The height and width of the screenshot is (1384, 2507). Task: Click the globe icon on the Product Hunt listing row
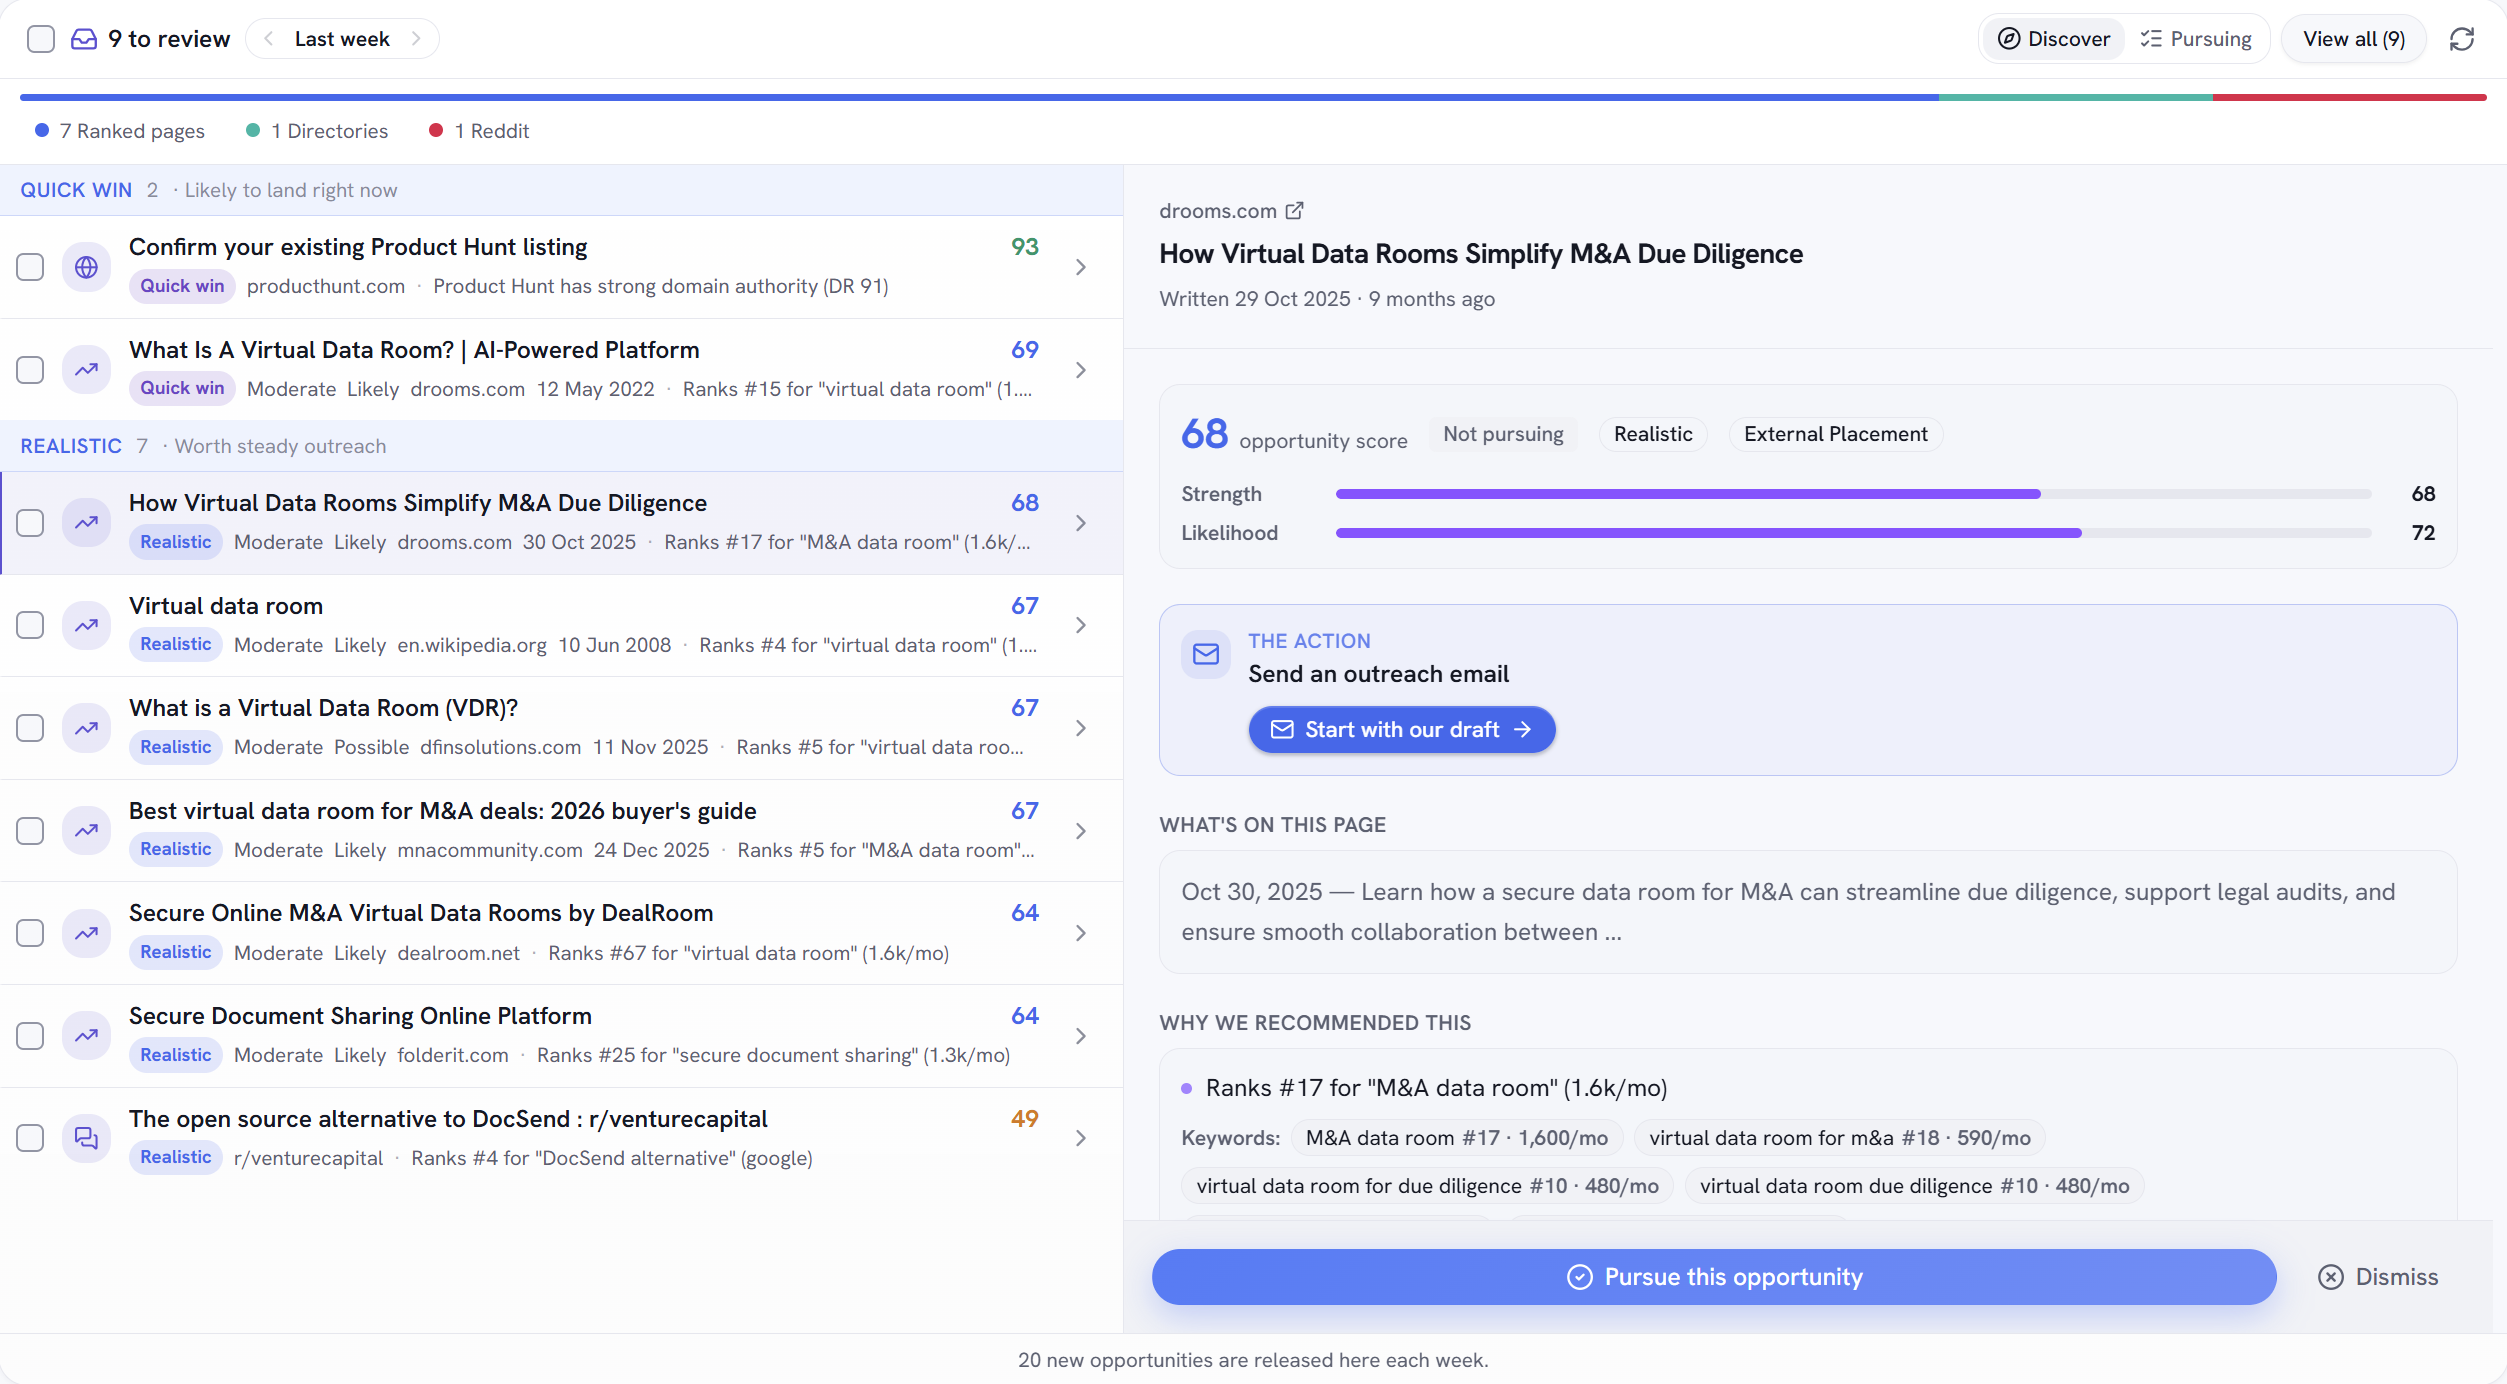point(87,267)
